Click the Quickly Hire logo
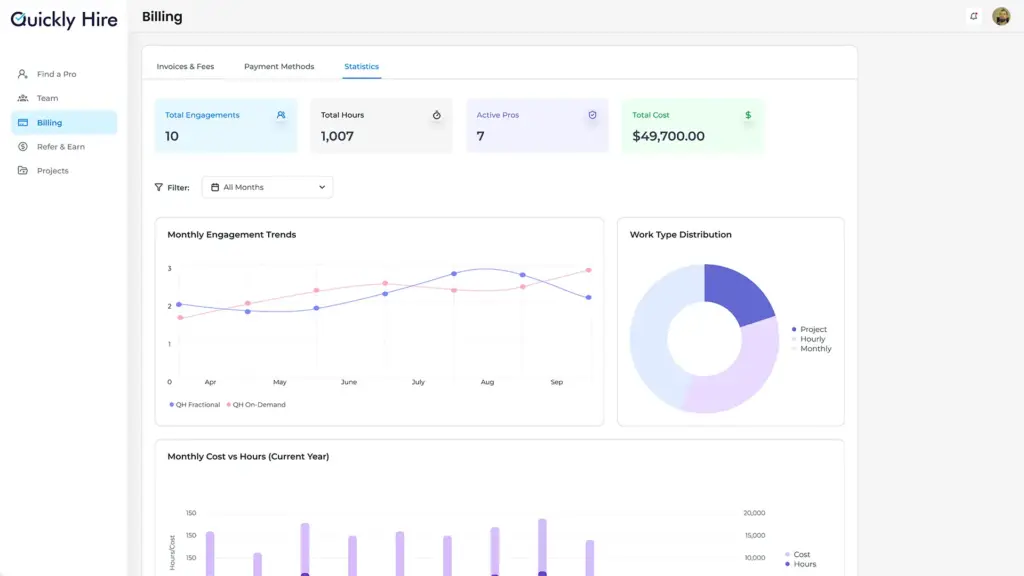This screenshot has height=576, width=1024. [64, 19]
